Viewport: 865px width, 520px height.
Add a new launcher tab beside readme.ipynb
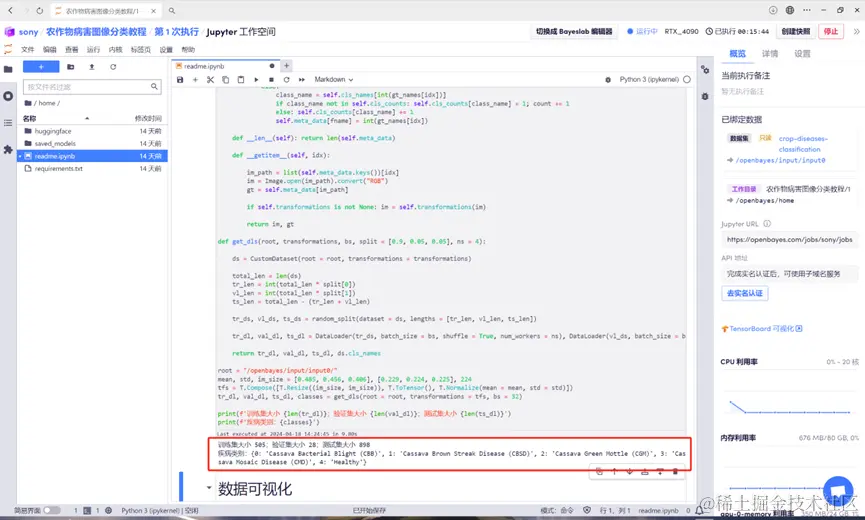(286, 66)
